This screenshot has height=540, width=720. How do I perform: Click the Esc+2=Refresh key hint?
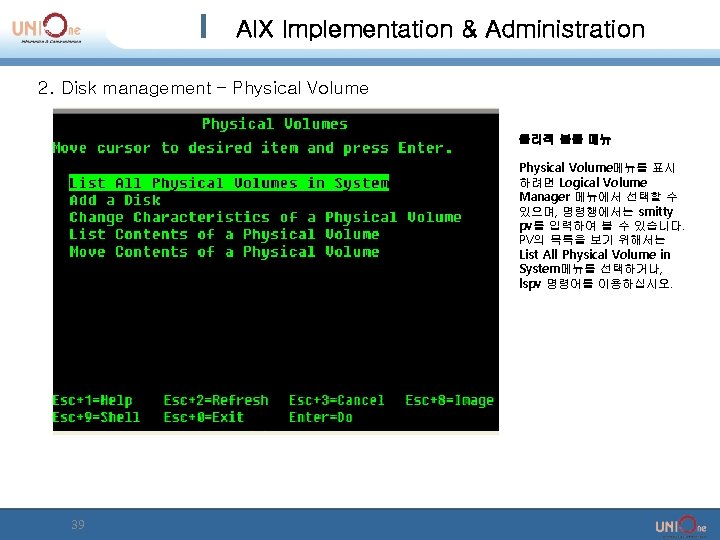tap(216, 400)
